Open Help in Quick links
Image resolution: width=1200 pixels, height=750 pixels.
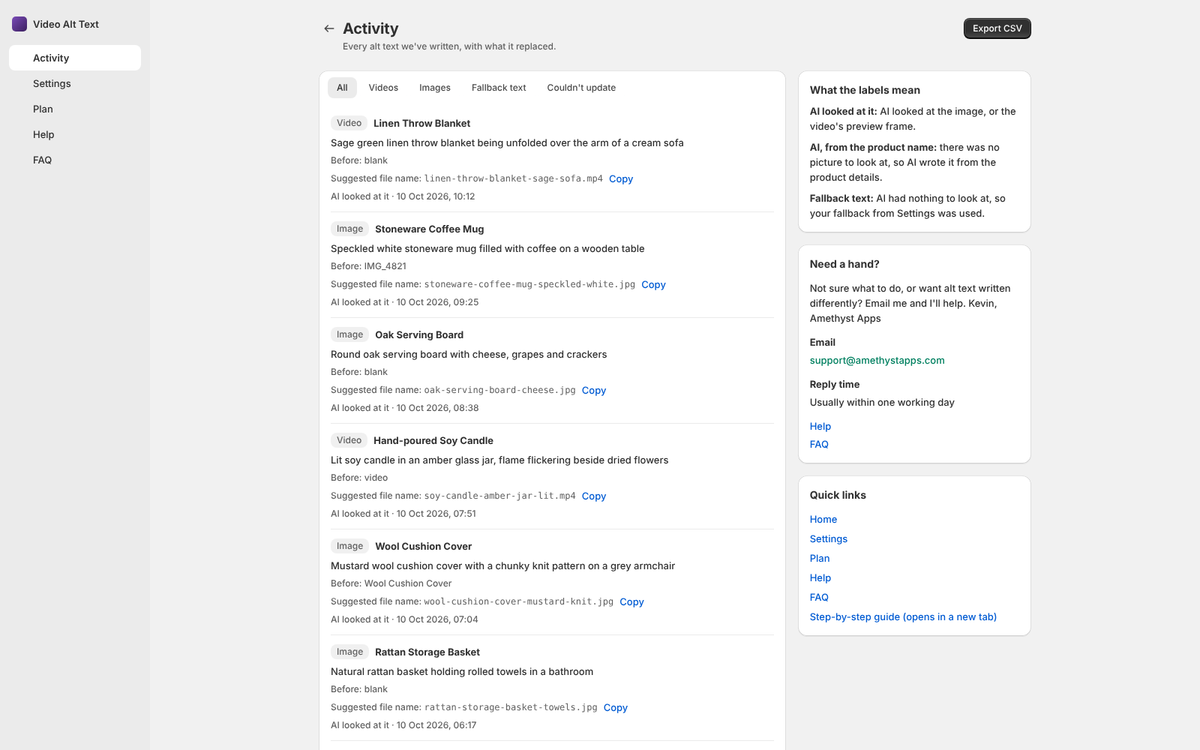pos(820,578)
